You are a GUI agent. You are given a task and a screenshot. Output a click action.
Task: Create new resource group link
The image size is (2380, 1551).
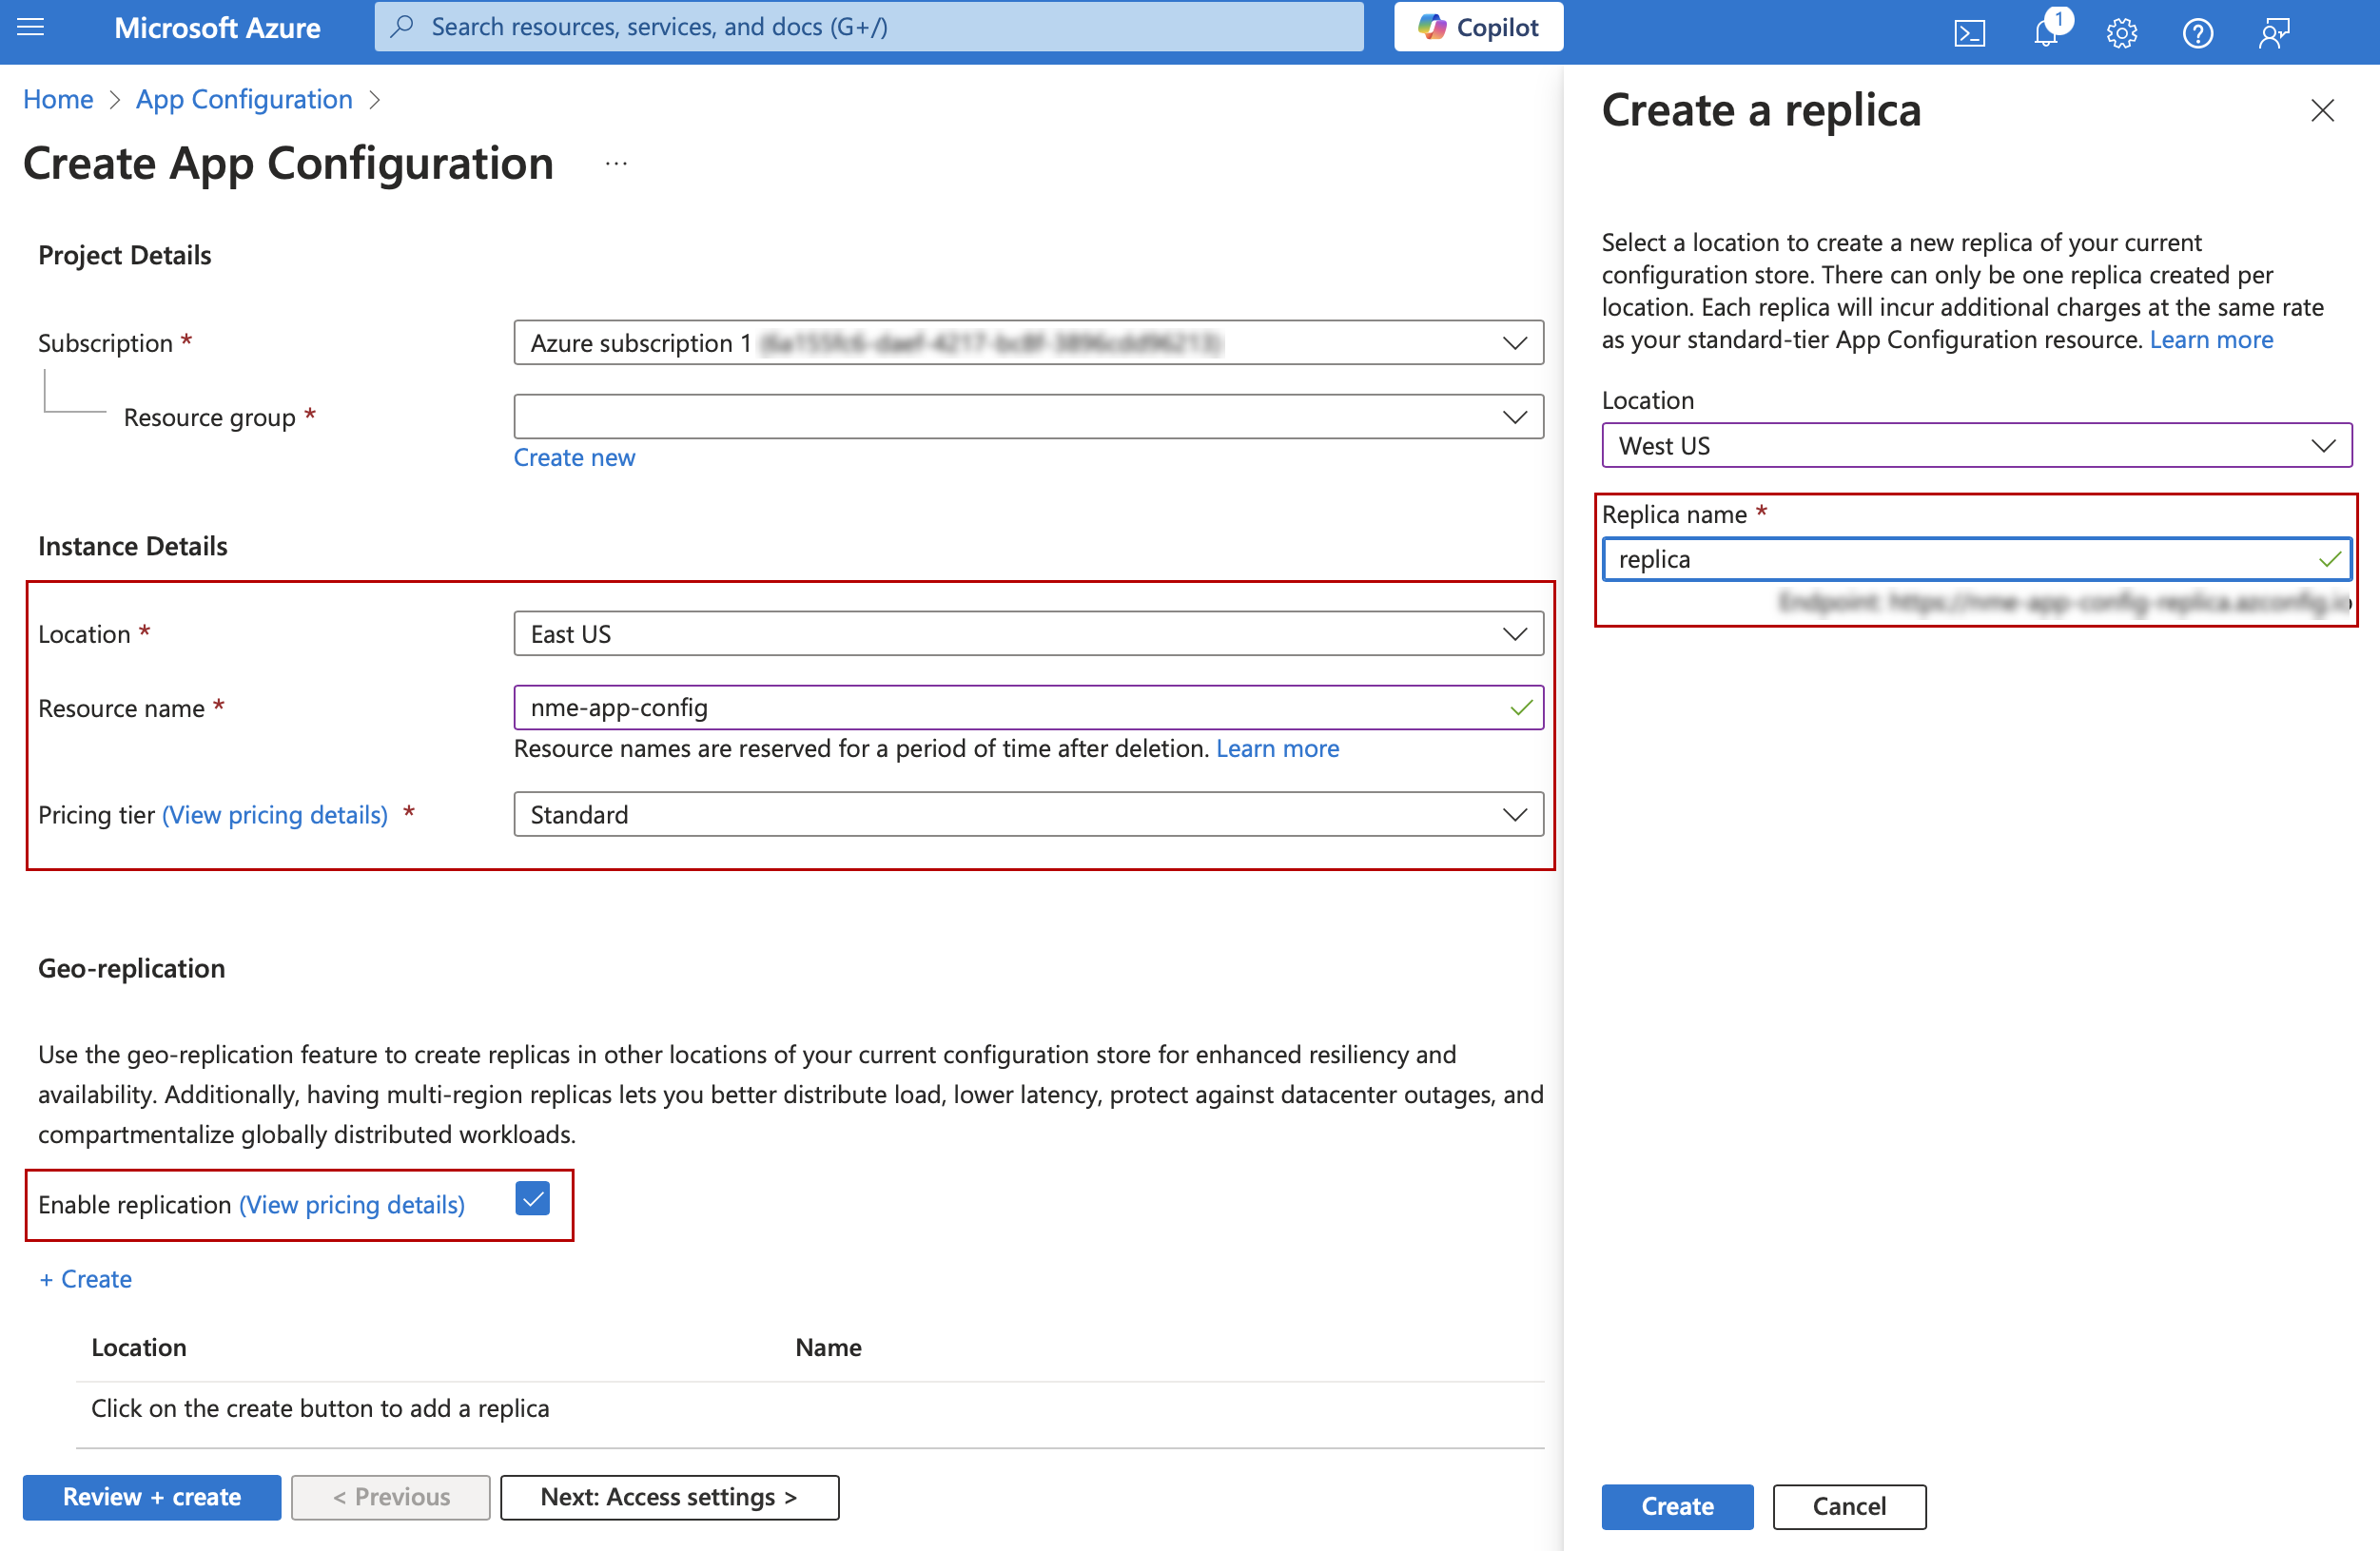tap(574, 457)
